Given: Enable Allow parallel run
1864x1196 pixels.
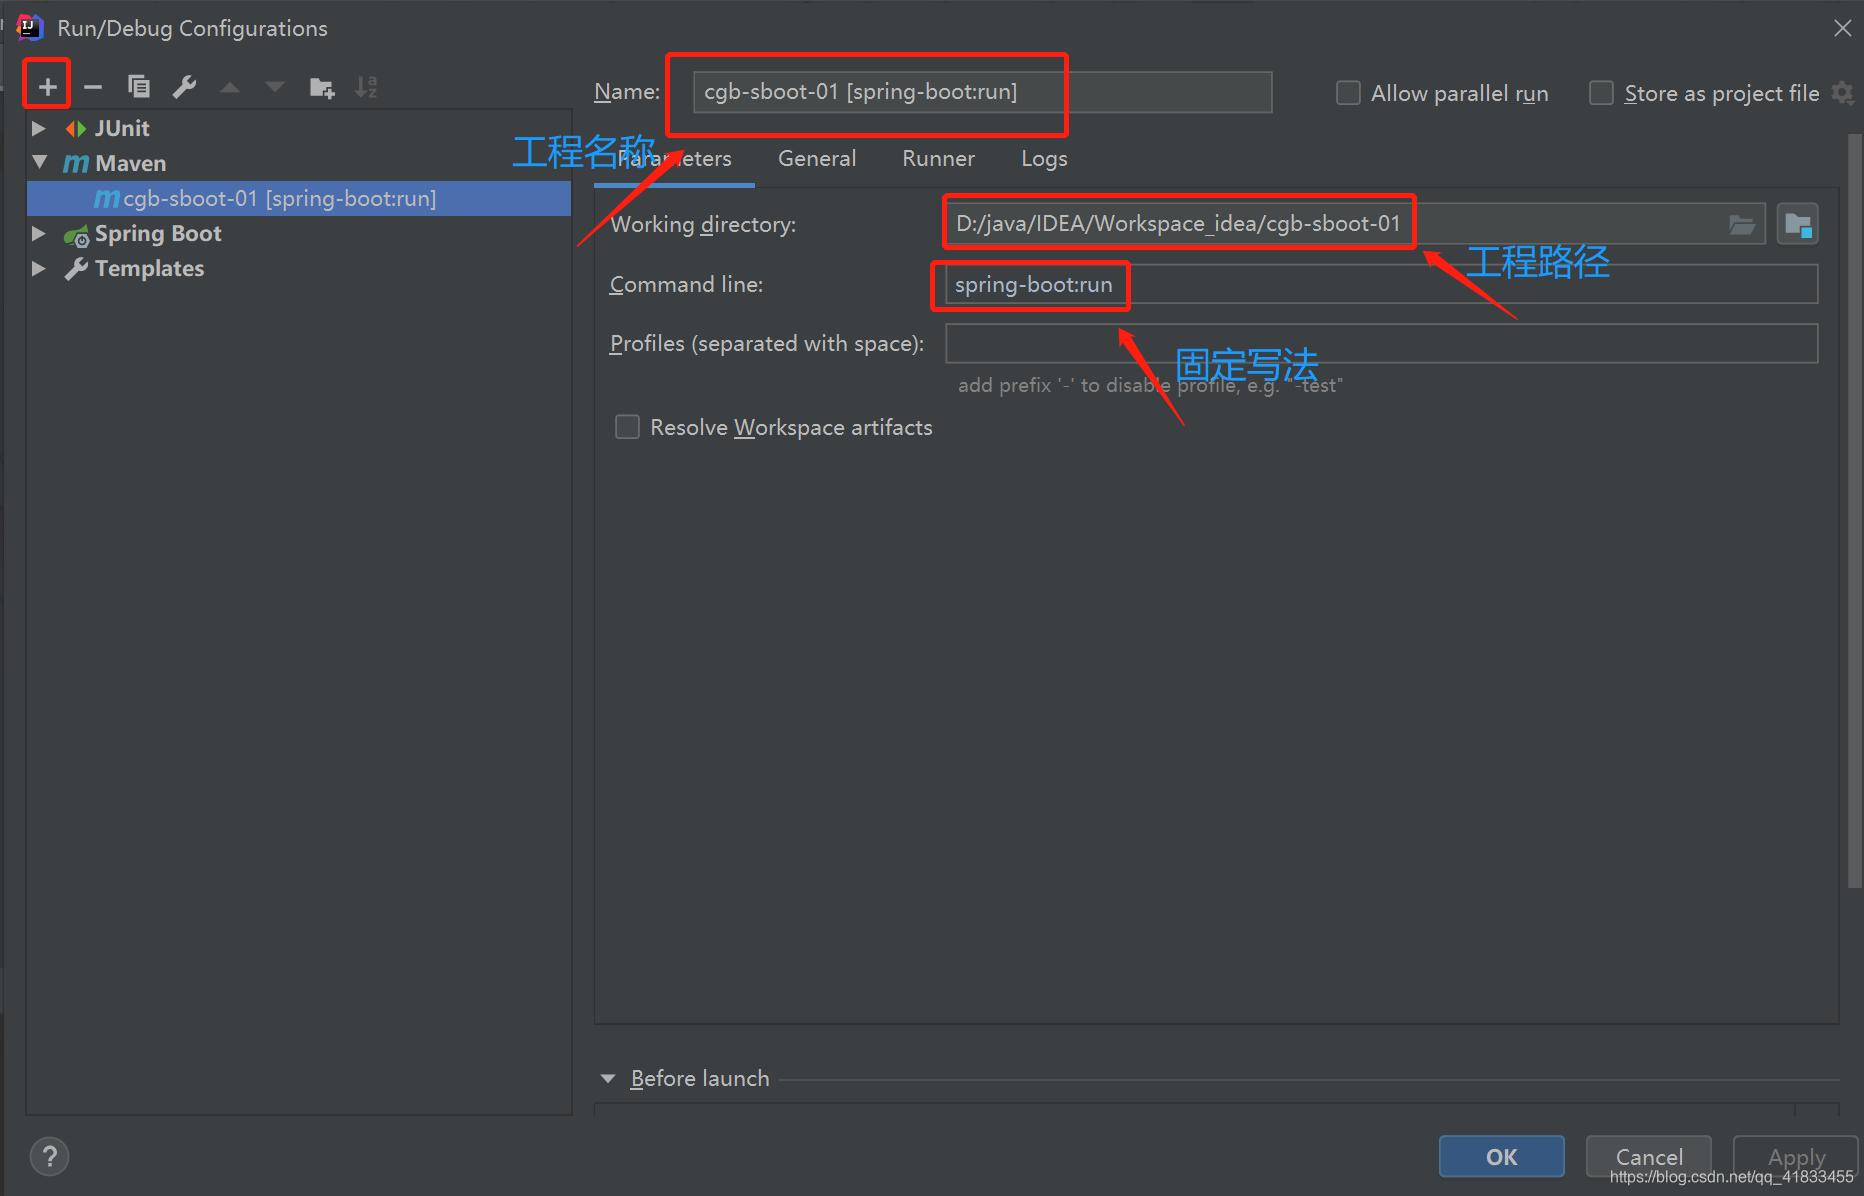Looking at the screenshot, I should pyautogui.click(x=1348, y=93).
